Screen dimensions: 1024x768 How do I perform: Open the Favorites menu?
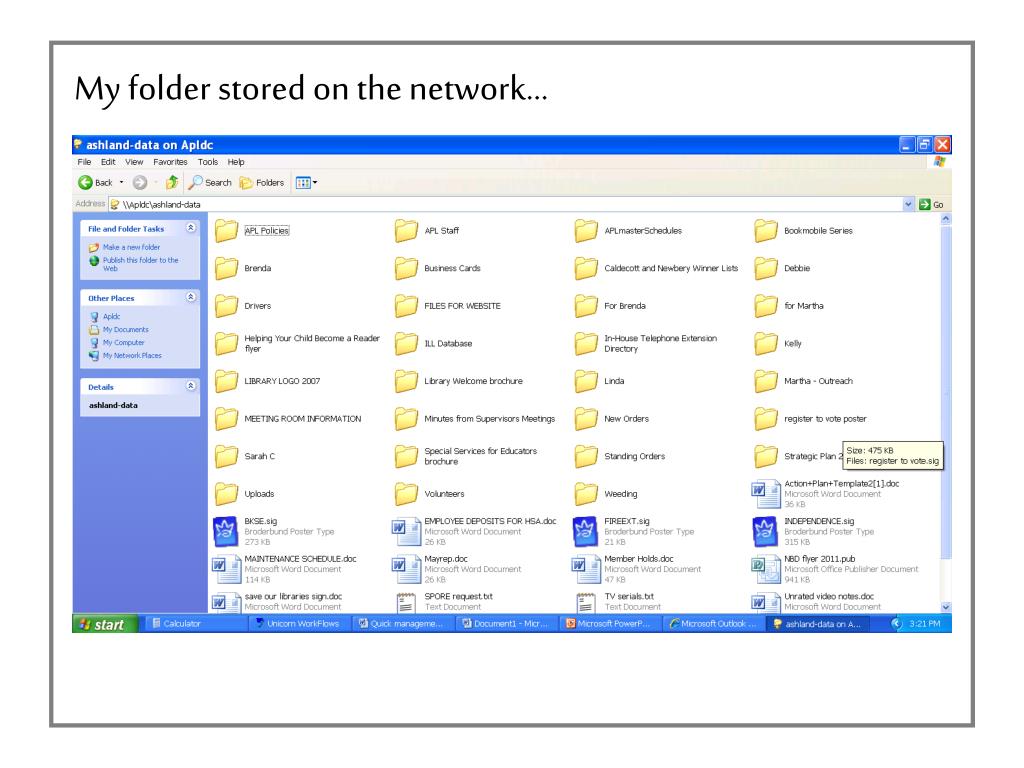point(170,162)
